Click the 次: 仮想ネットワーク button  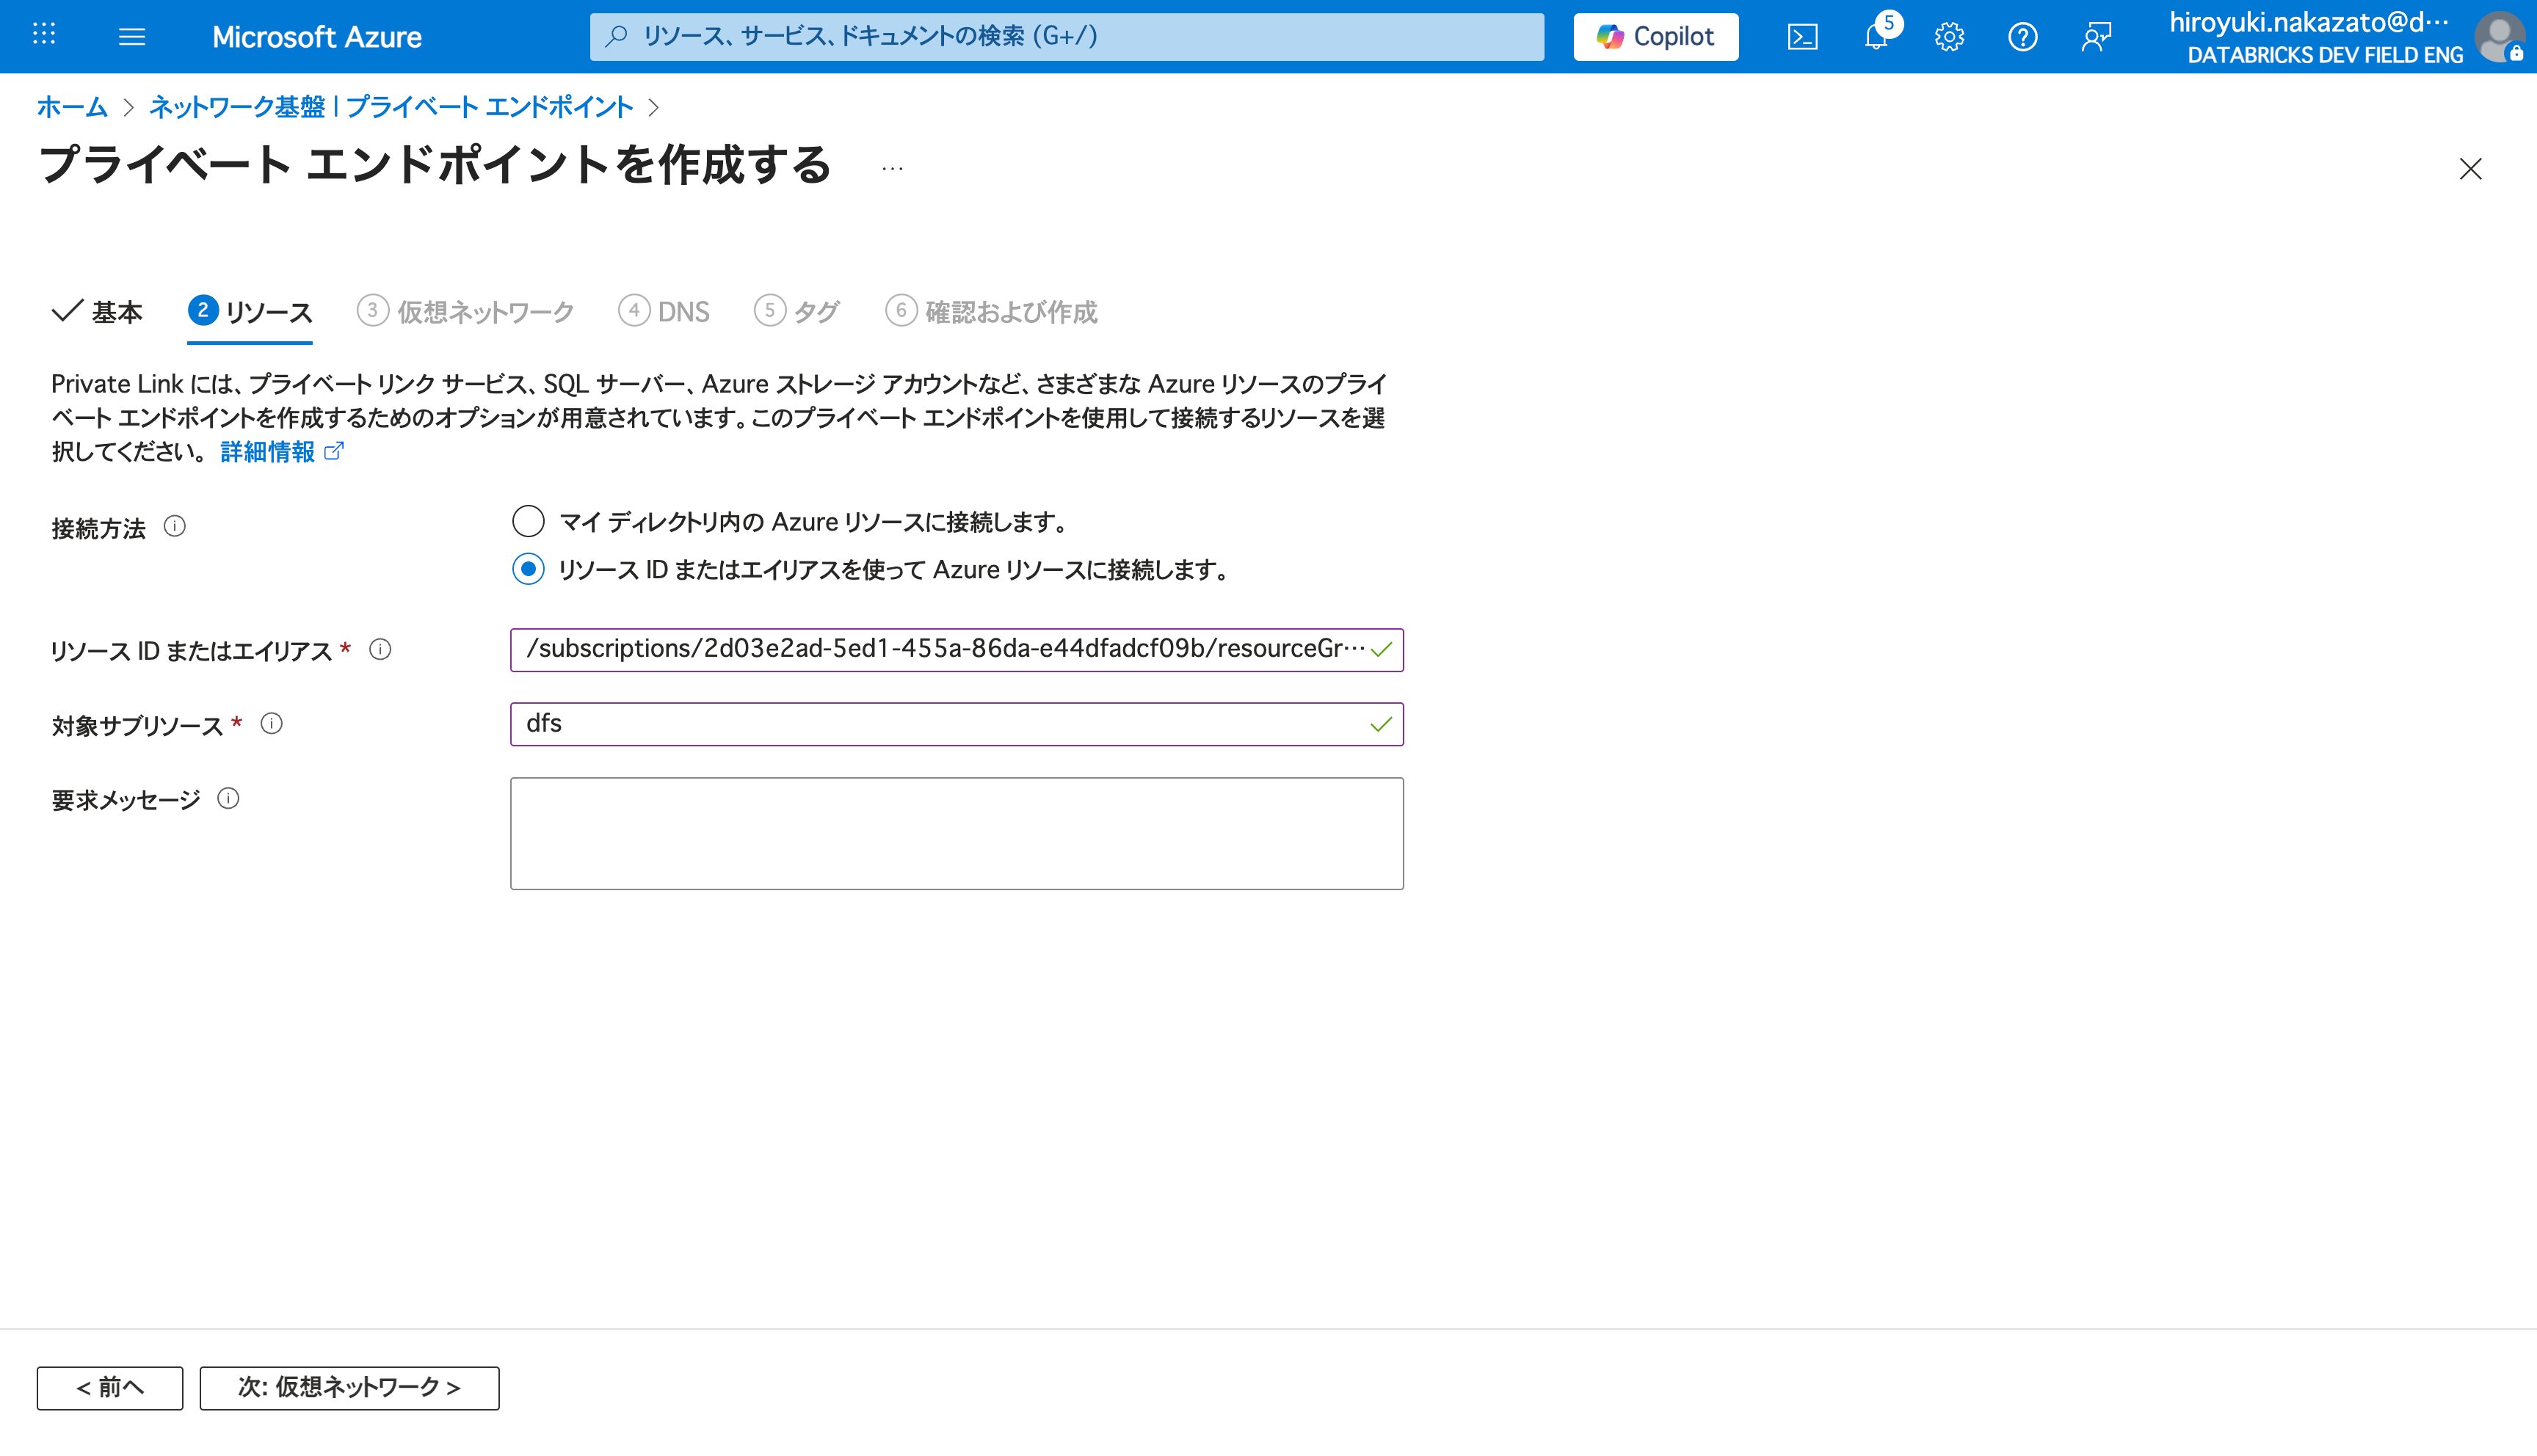[349, 1387]
